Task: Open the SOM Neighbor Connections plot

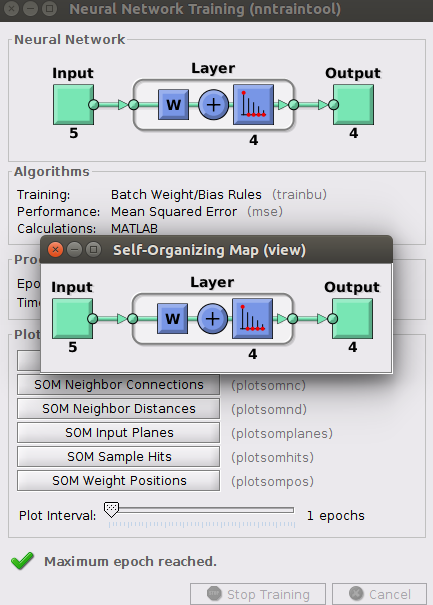Action: [x=118, y=385]
